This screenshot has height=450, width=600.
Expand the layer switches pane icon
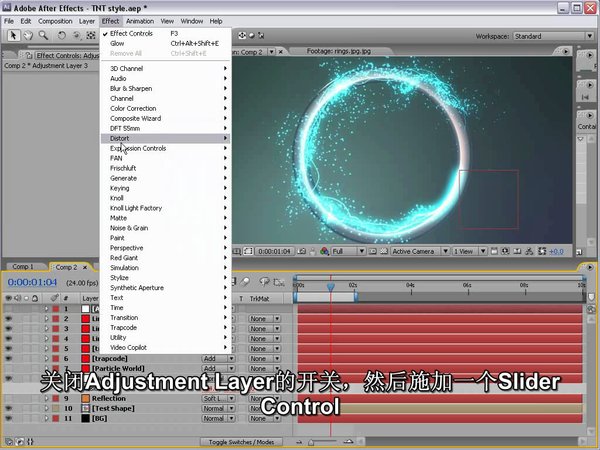tap(8, 442)
